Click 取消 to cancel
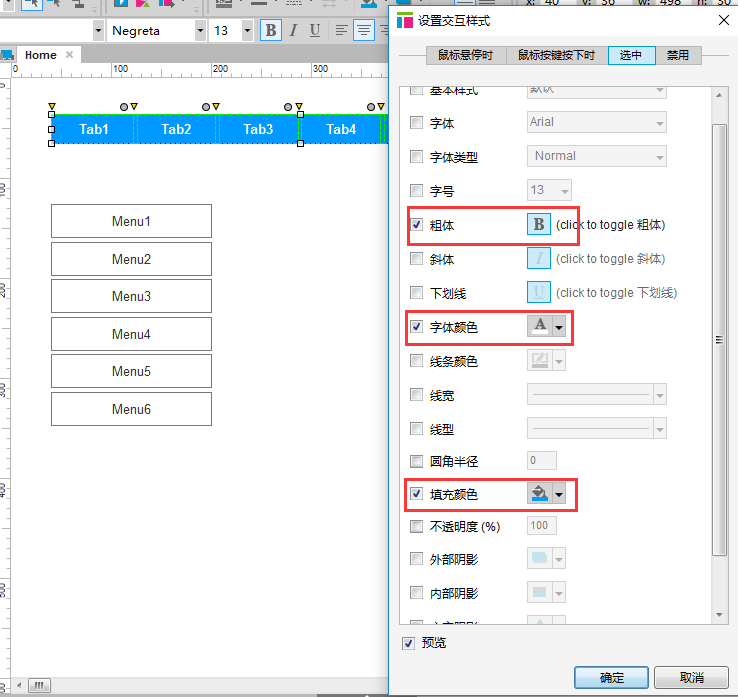 point(691,677)
